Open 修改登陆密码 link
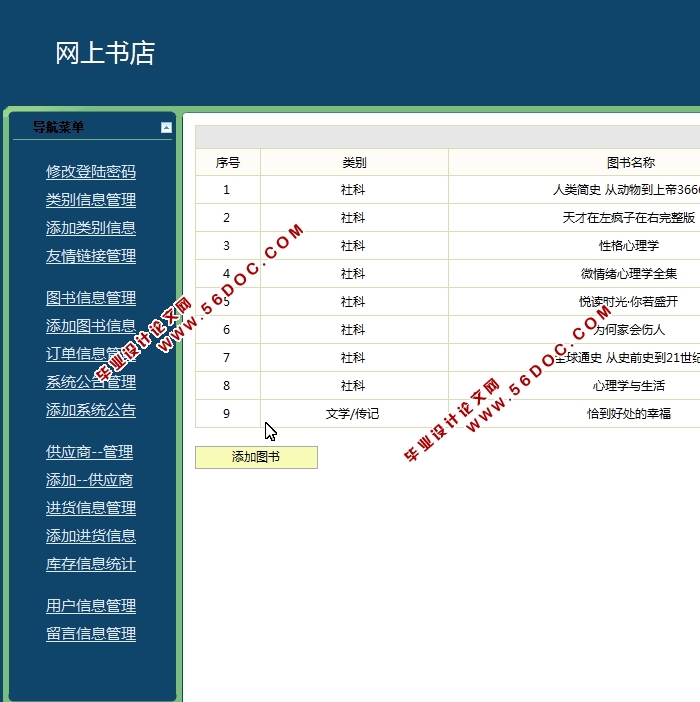The height and width of the screenshot is (702, 700). coord(91,171)
